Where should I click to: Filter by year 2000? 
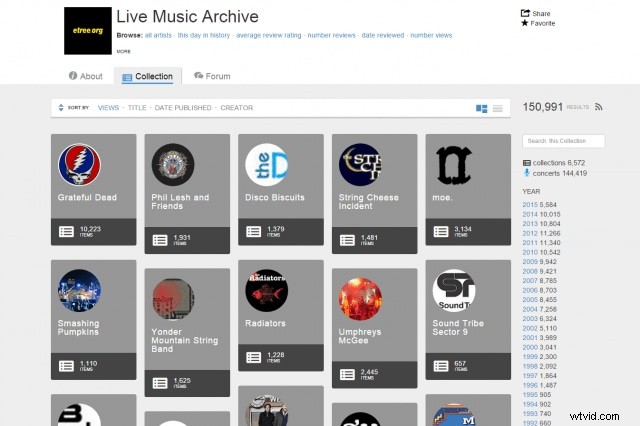click(x=530, y=347)
